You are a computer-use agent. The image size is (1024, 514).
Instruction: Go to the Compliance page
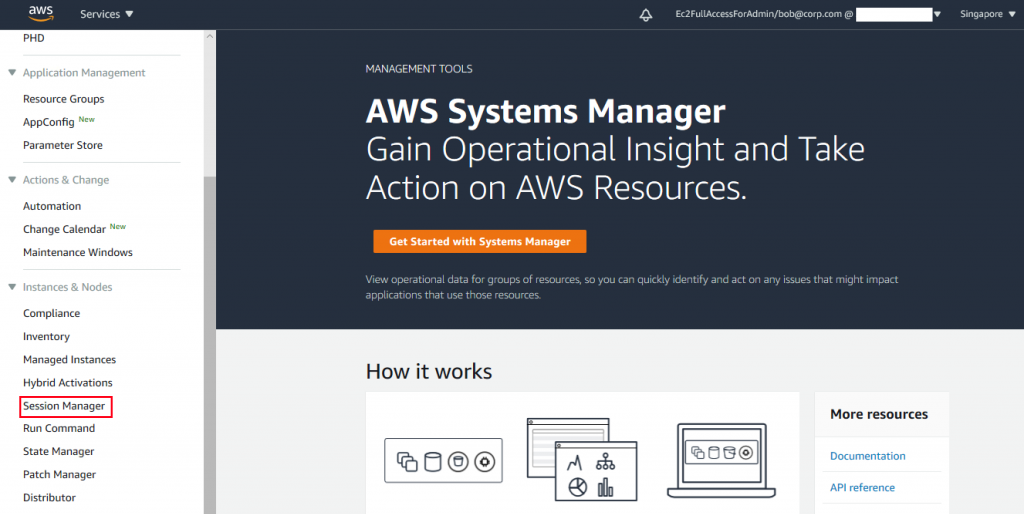click(x=52, y=313)
